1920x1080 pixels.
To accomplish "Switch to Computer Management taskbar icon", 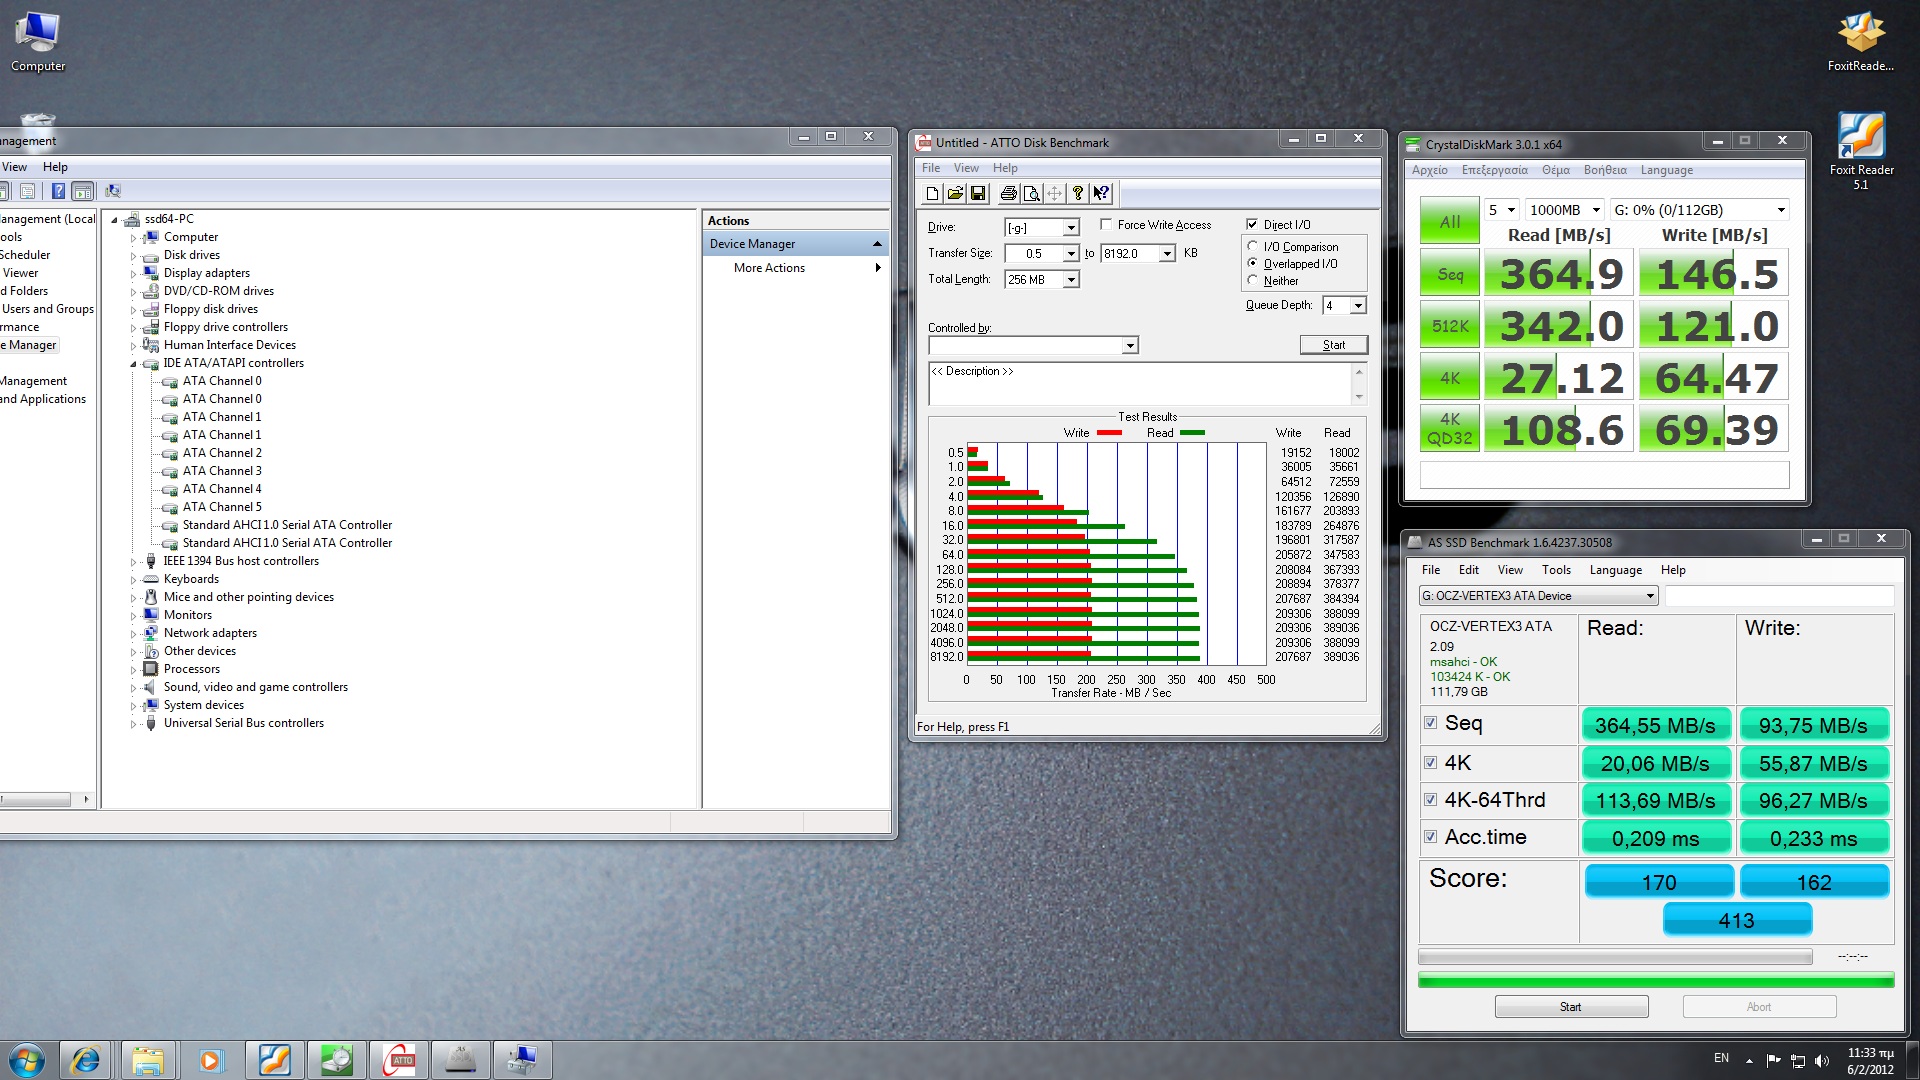I will 522,1060.
